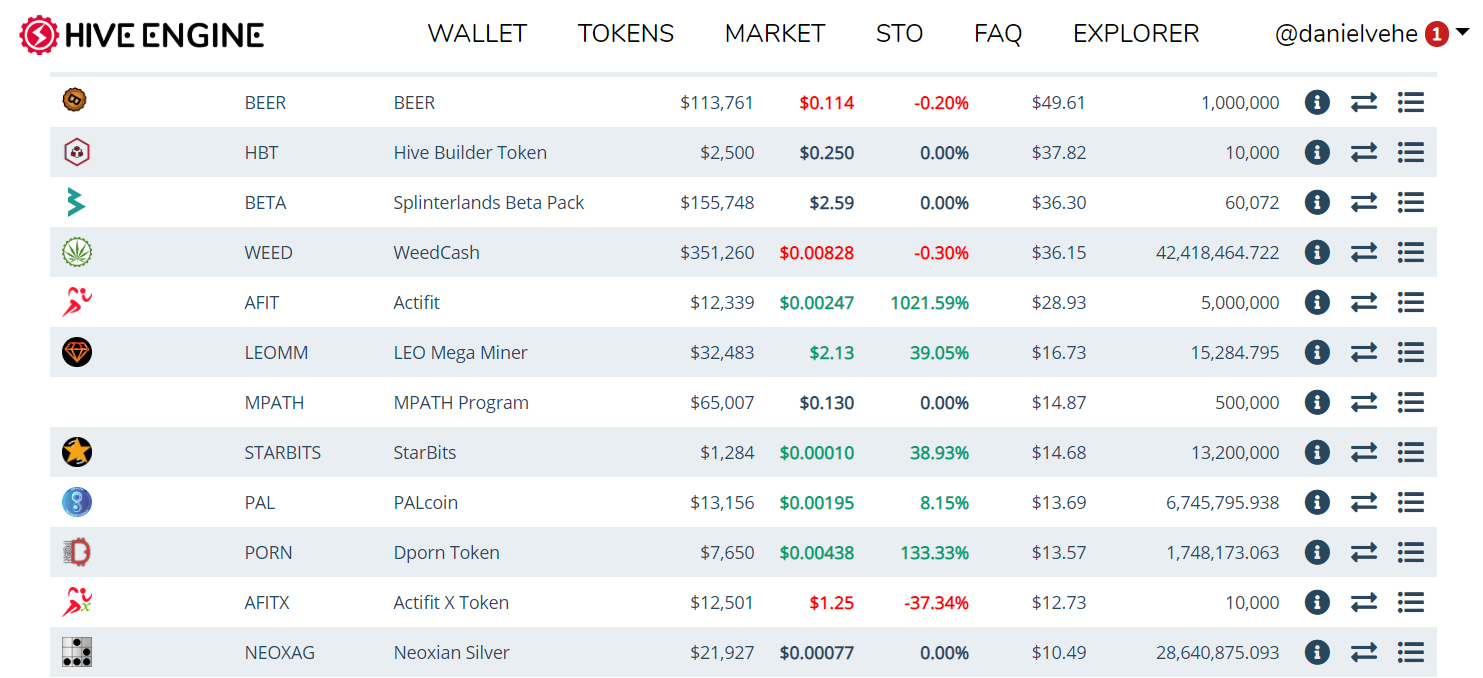The height and width of the screenshot is (678, 1483).
Task: Click the $0.00195 PAL price
Action: 817,502
